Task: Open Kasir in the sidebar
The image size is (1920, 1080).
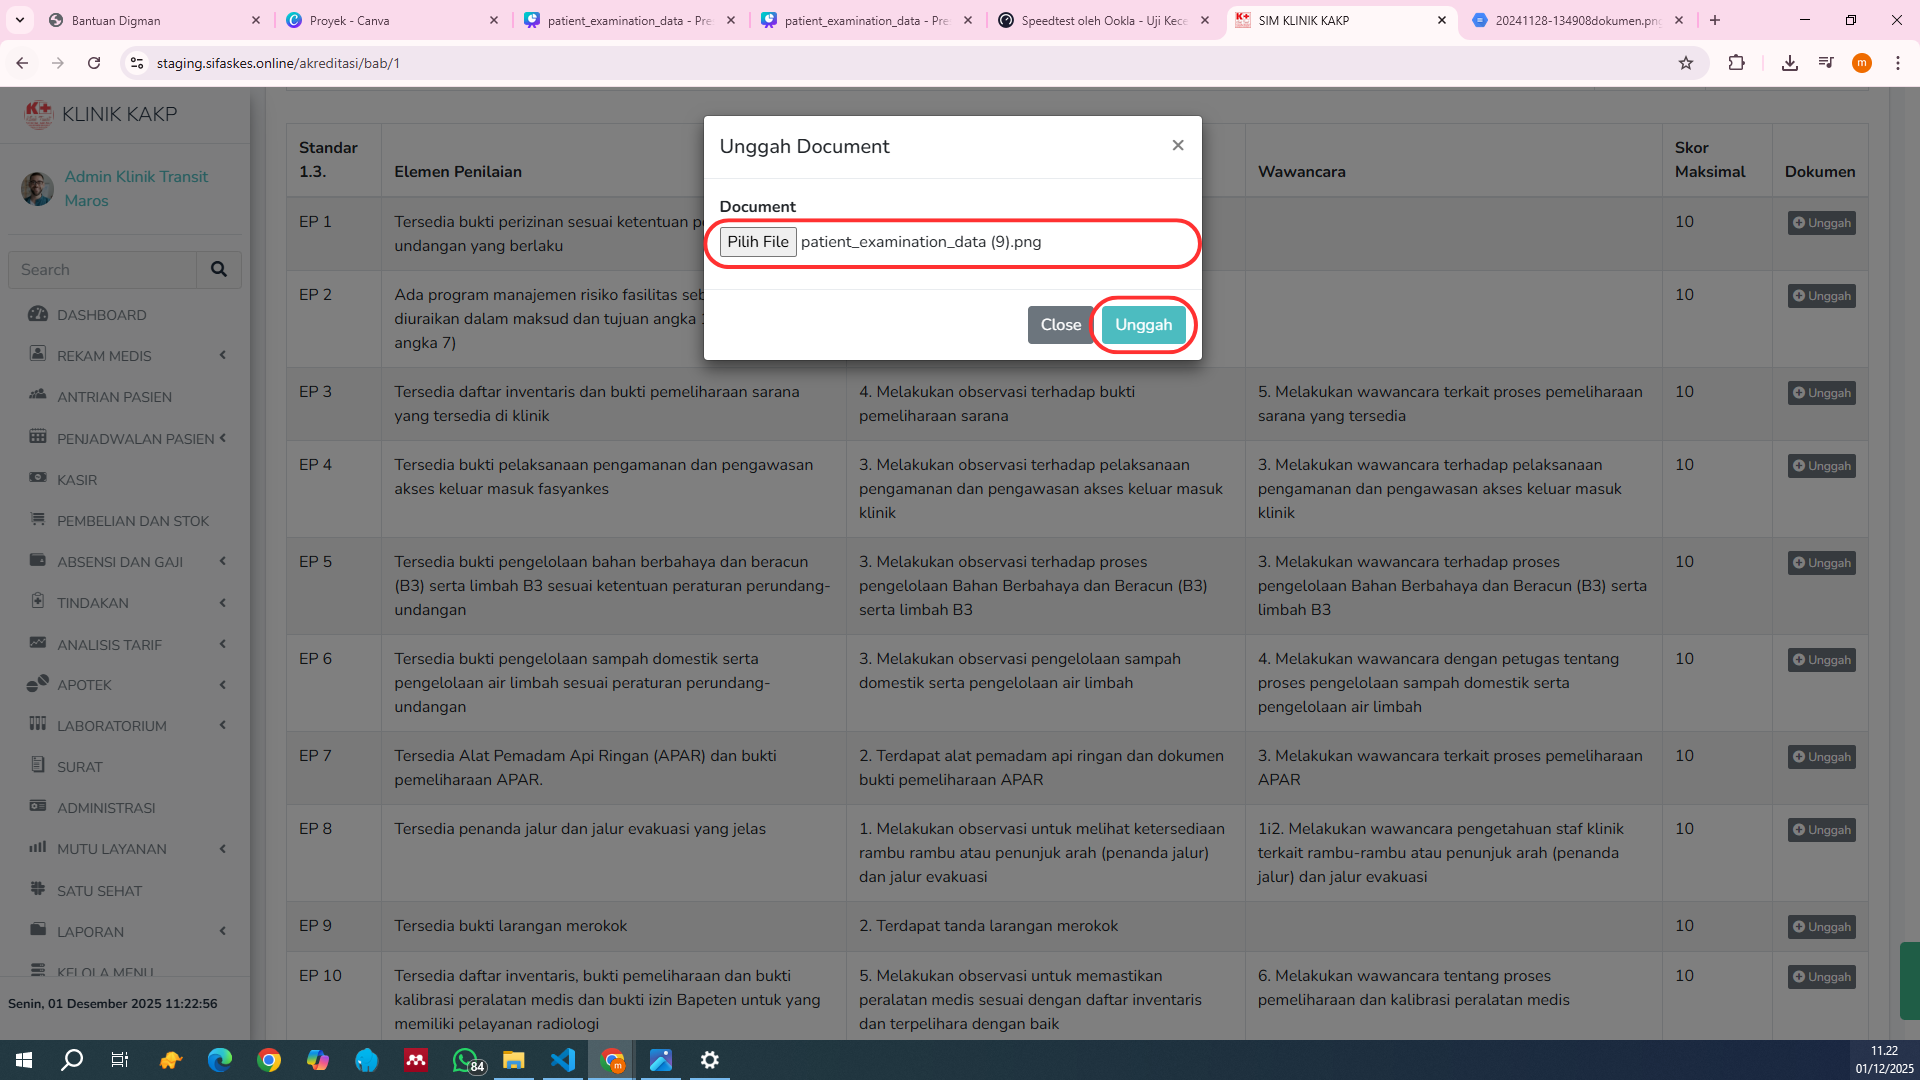Action: (77, 480)
